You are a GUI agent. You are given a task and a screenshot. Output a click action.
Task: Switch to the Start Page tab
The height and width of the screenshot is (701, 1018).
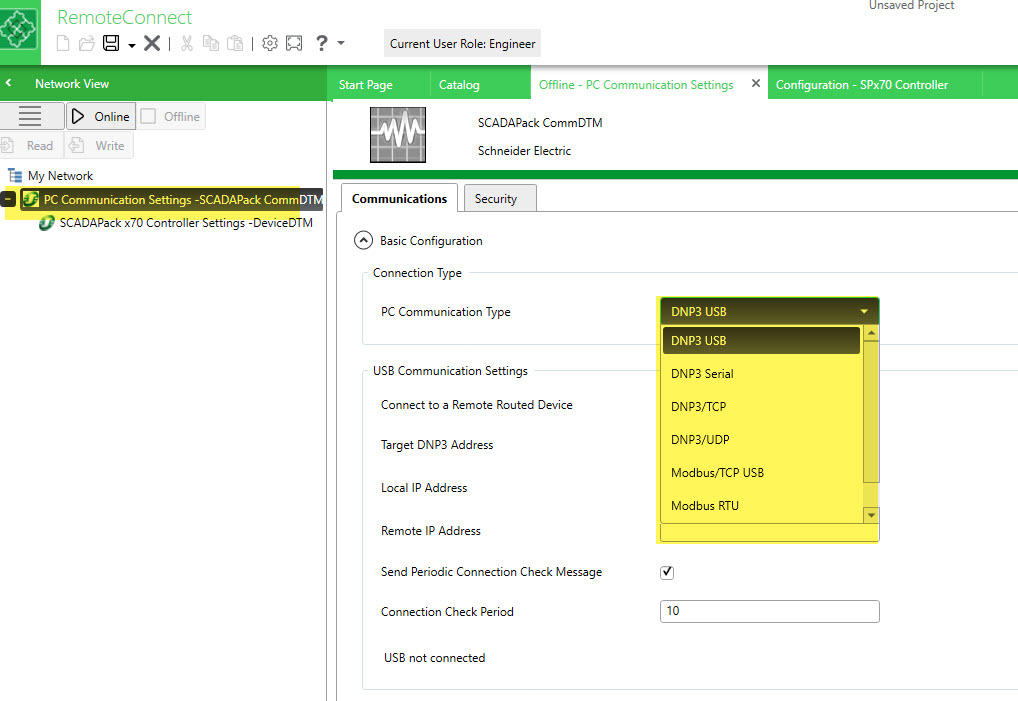pos(366,85)
